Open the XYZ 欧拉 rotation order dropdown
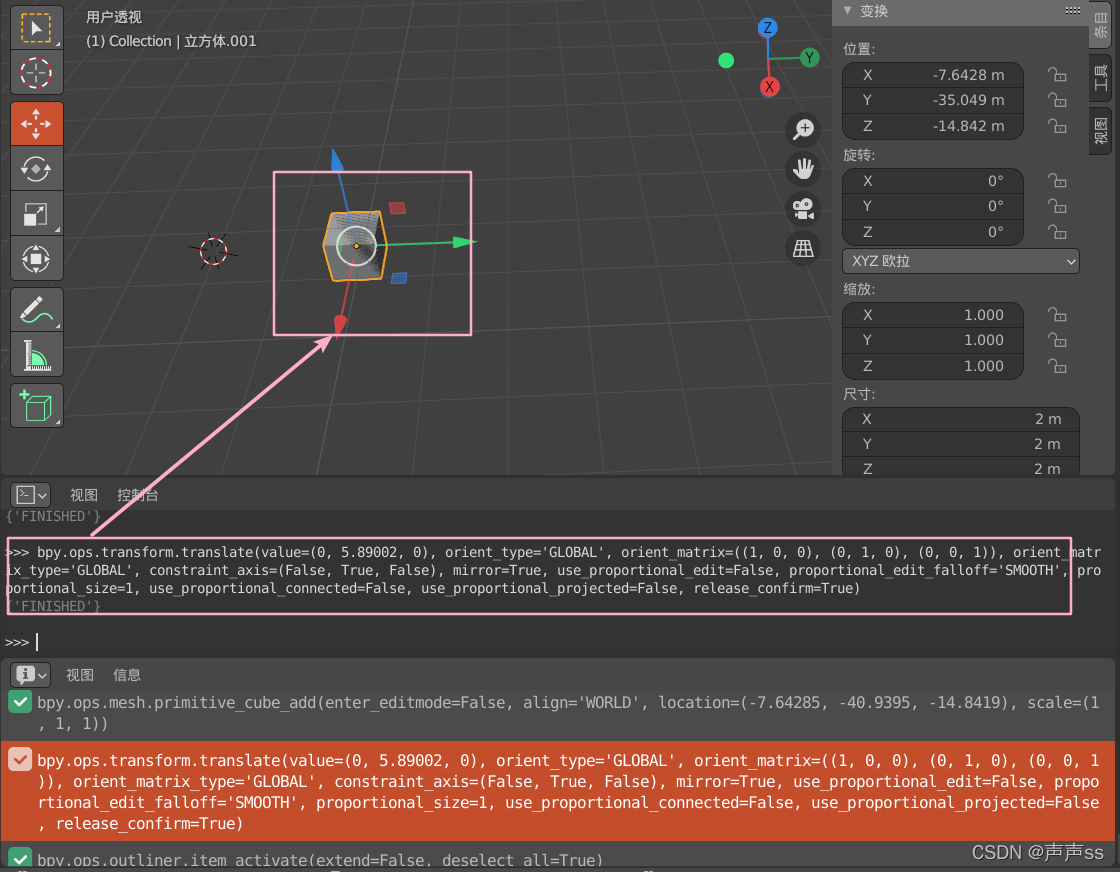Viewport: 1120px width, 872px height. pos(960,261)
